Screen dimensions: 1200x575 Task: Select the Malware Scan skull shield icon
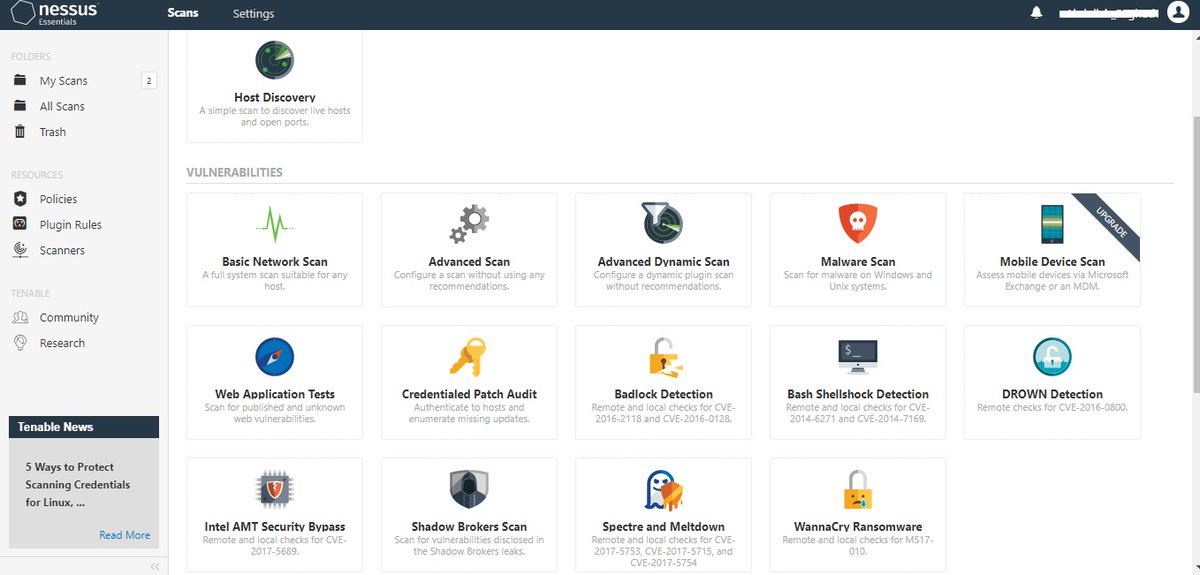[x=857, y=224]
